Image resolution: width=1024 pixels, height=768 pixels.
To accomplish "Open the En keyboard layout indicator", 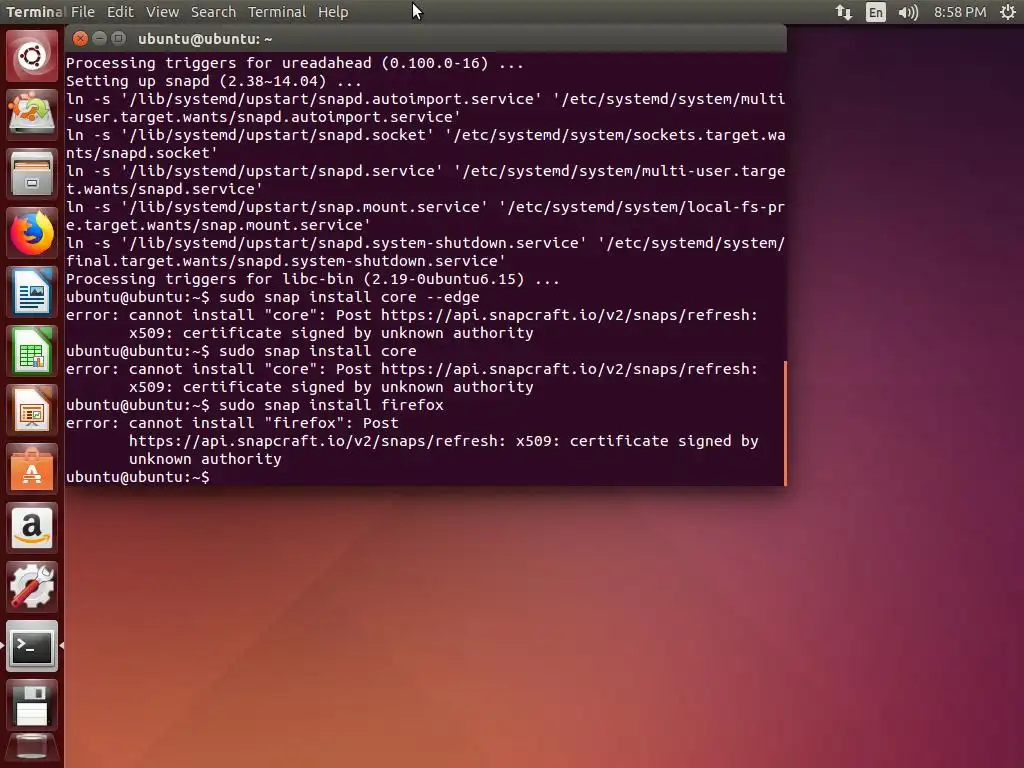I will pos(876,12).
